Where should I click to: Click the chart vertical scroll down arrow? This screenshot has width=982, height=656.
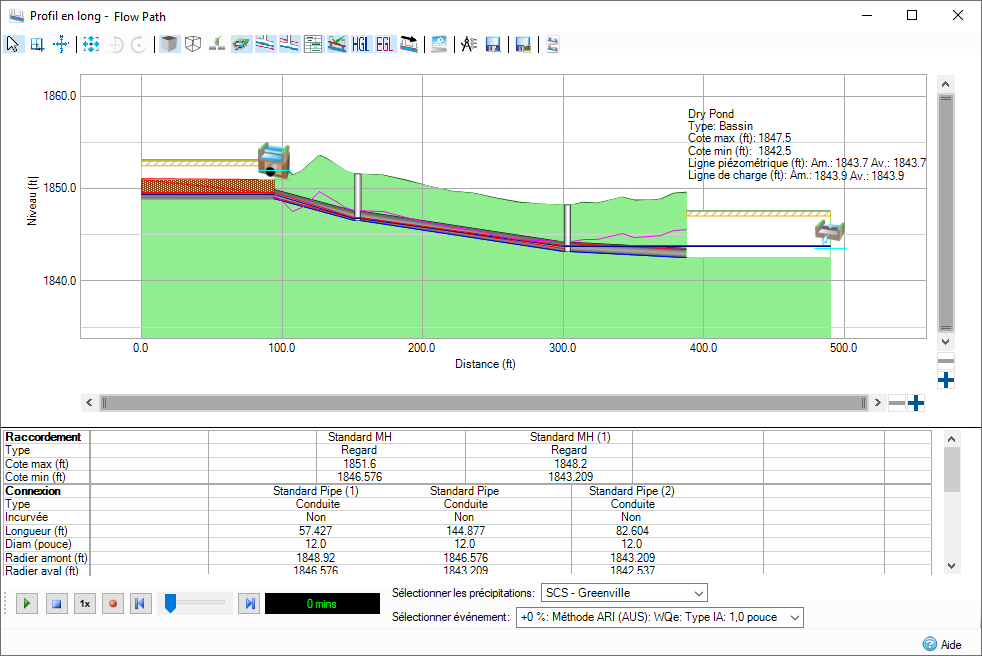click(x=946, y=342)
